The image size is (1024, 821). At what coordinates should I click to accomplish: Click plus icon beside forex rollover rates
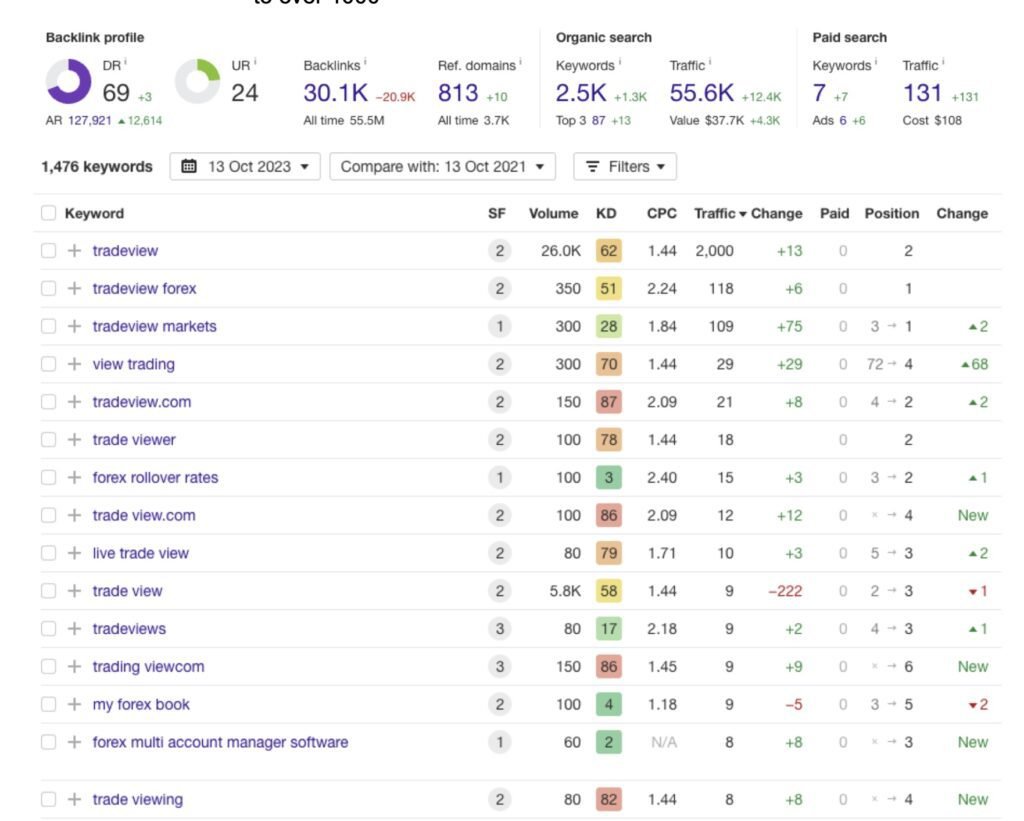pyautogui.click(x=74, y=478)
